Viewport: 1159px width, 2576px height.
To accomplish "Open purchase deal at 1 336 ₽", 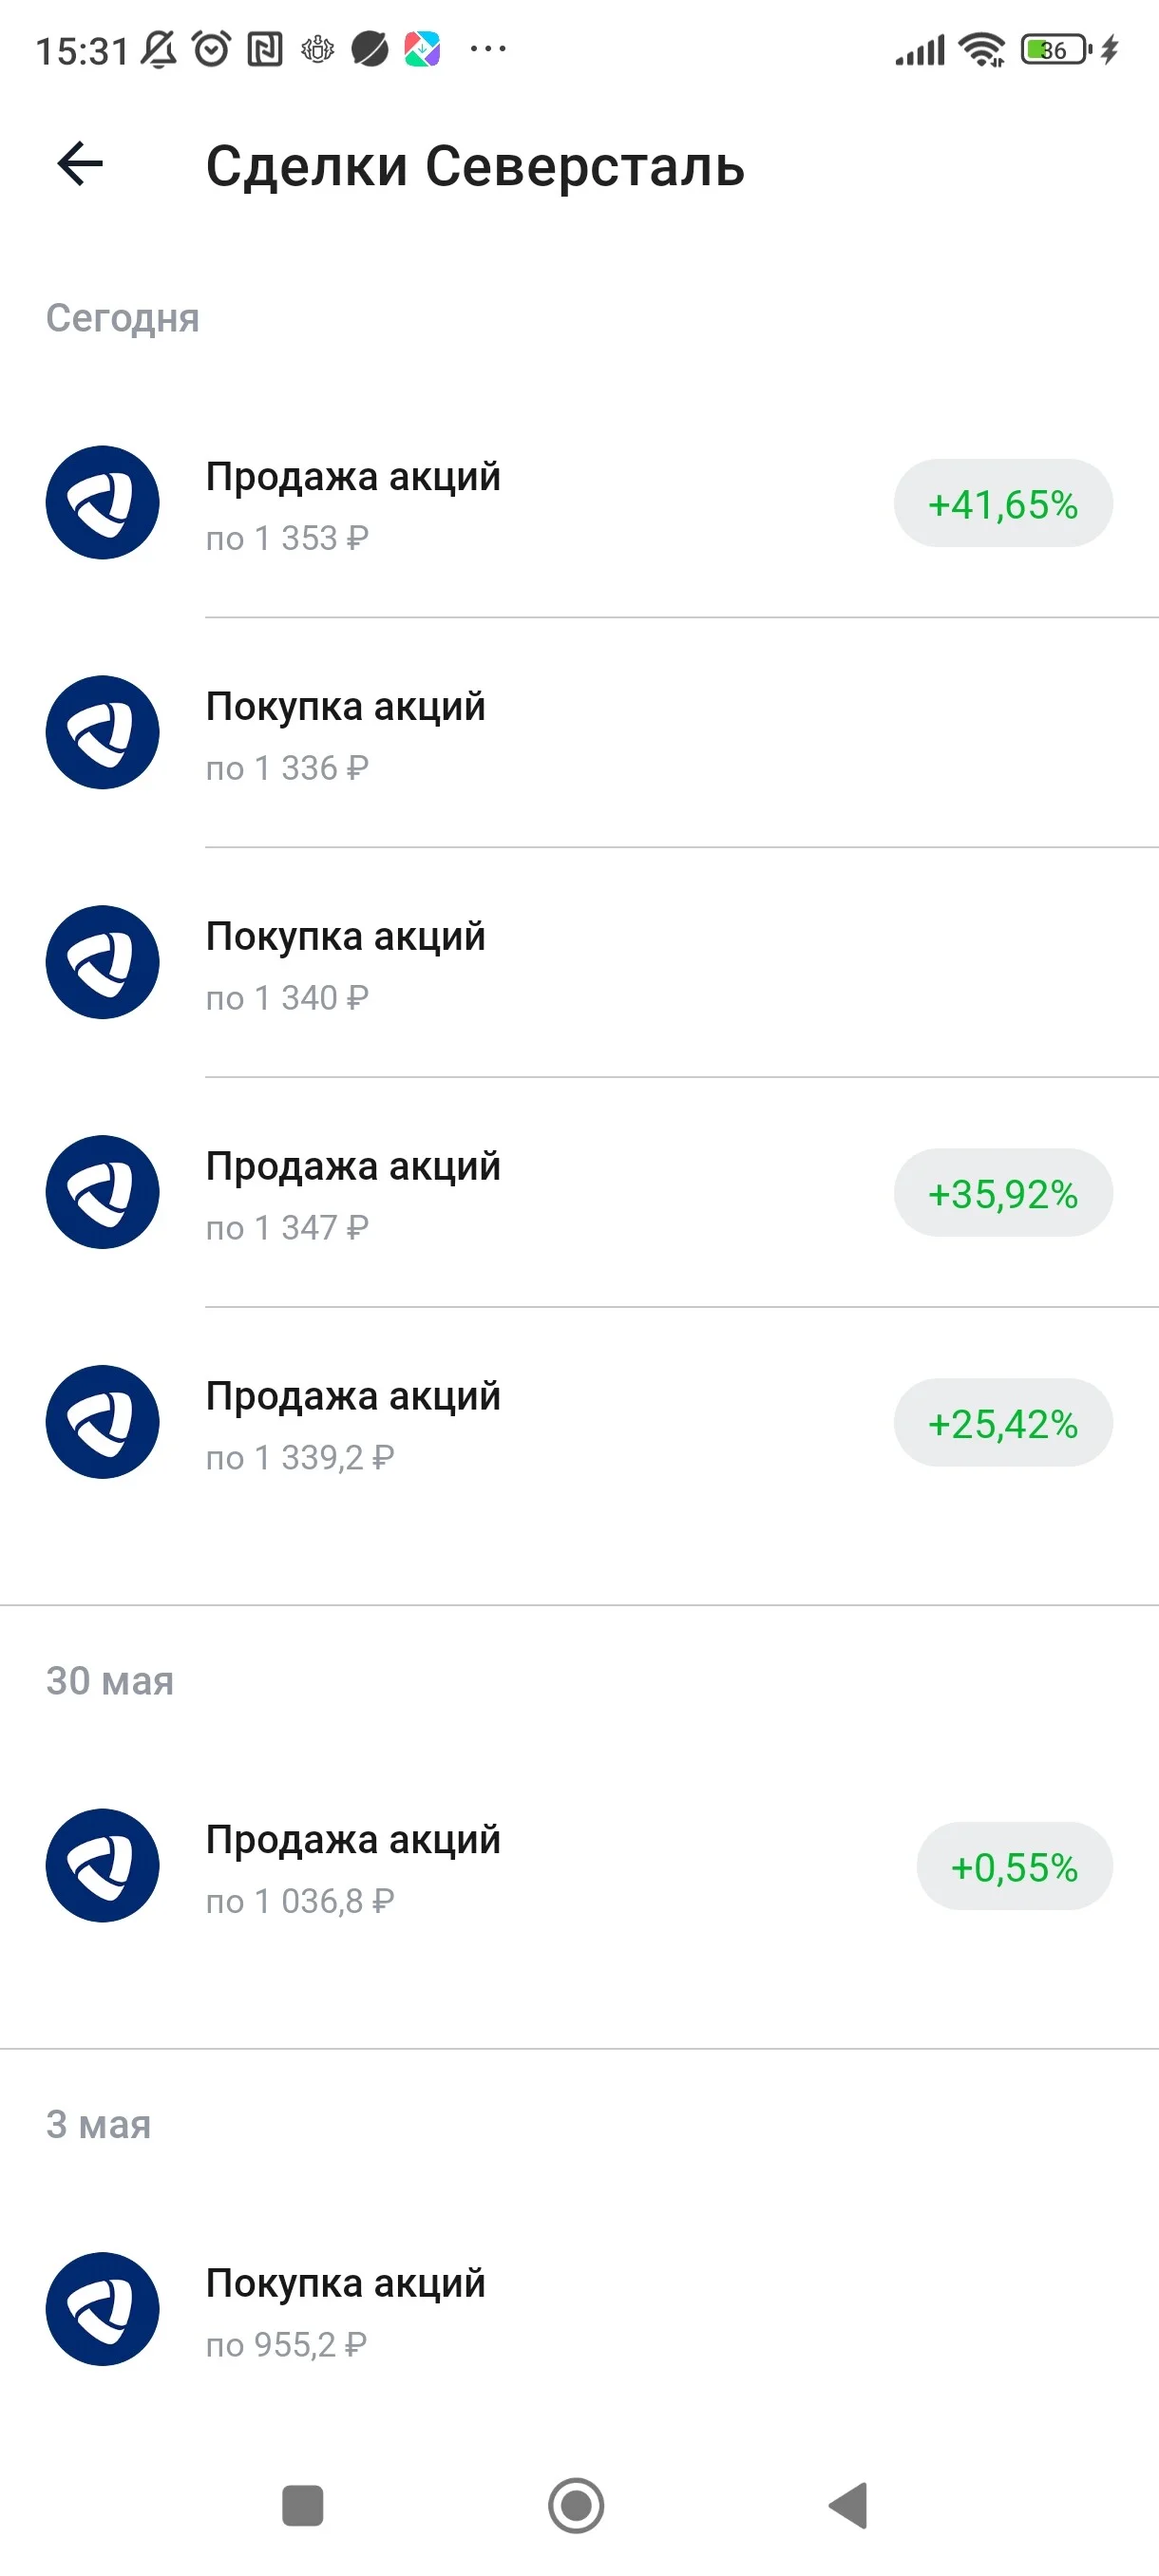I will [x=580, y=733].
